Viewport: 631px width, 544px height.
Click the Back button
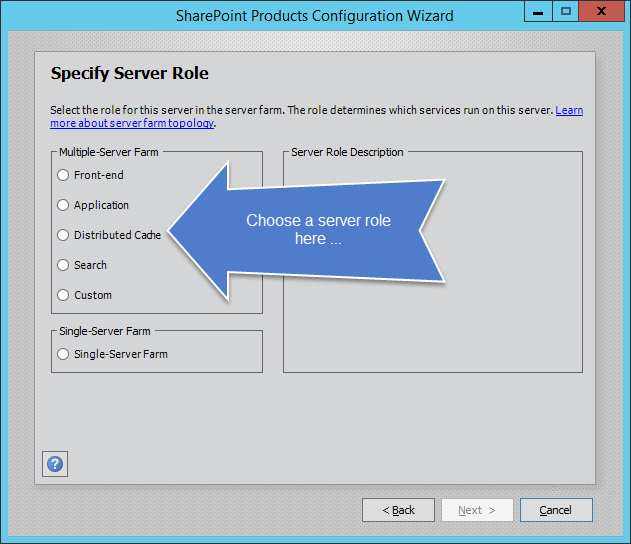[398, 510]
